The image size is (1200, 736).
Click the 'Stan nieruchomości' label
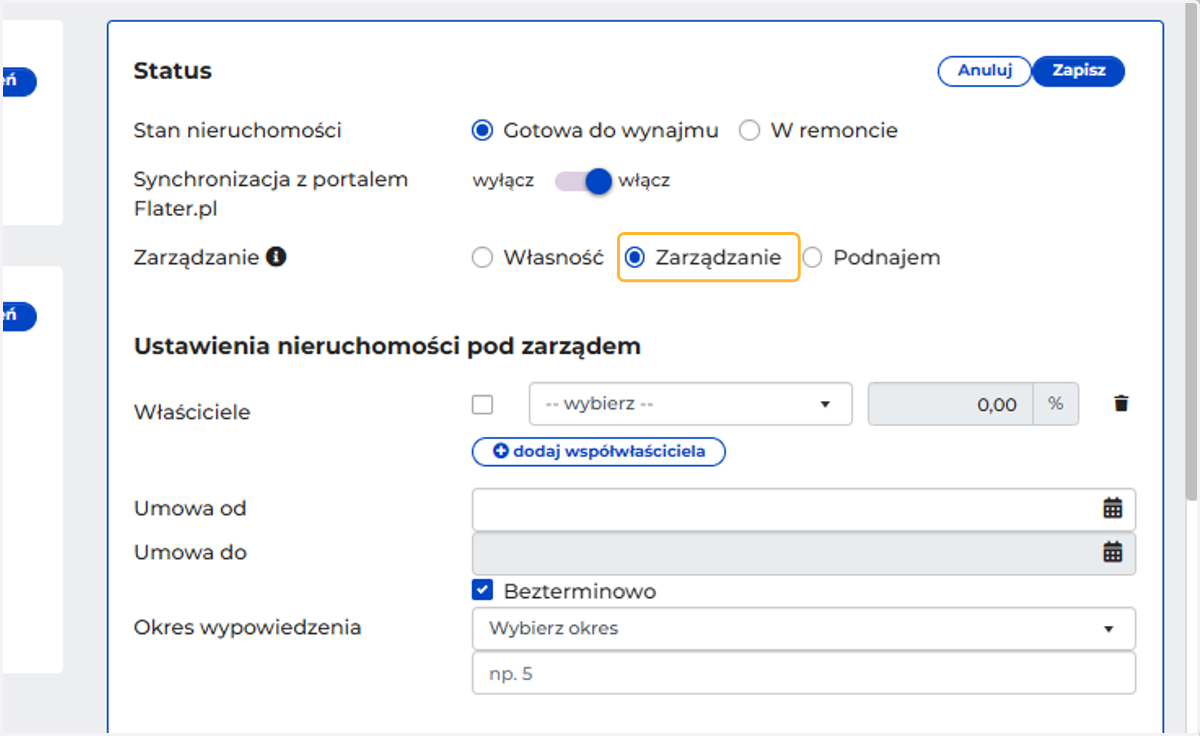click(238, 130)
